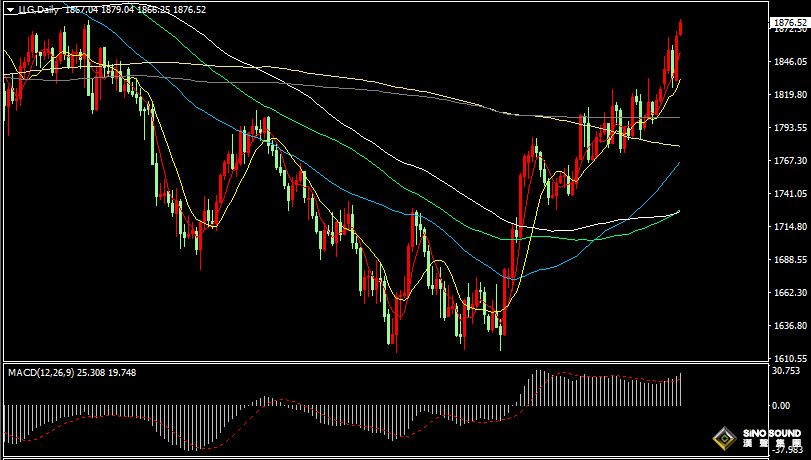Click the 1636.80 price axis label
The width and height of the screenshot is (811, 460).
pyautogui.click(x=789, y=326)
